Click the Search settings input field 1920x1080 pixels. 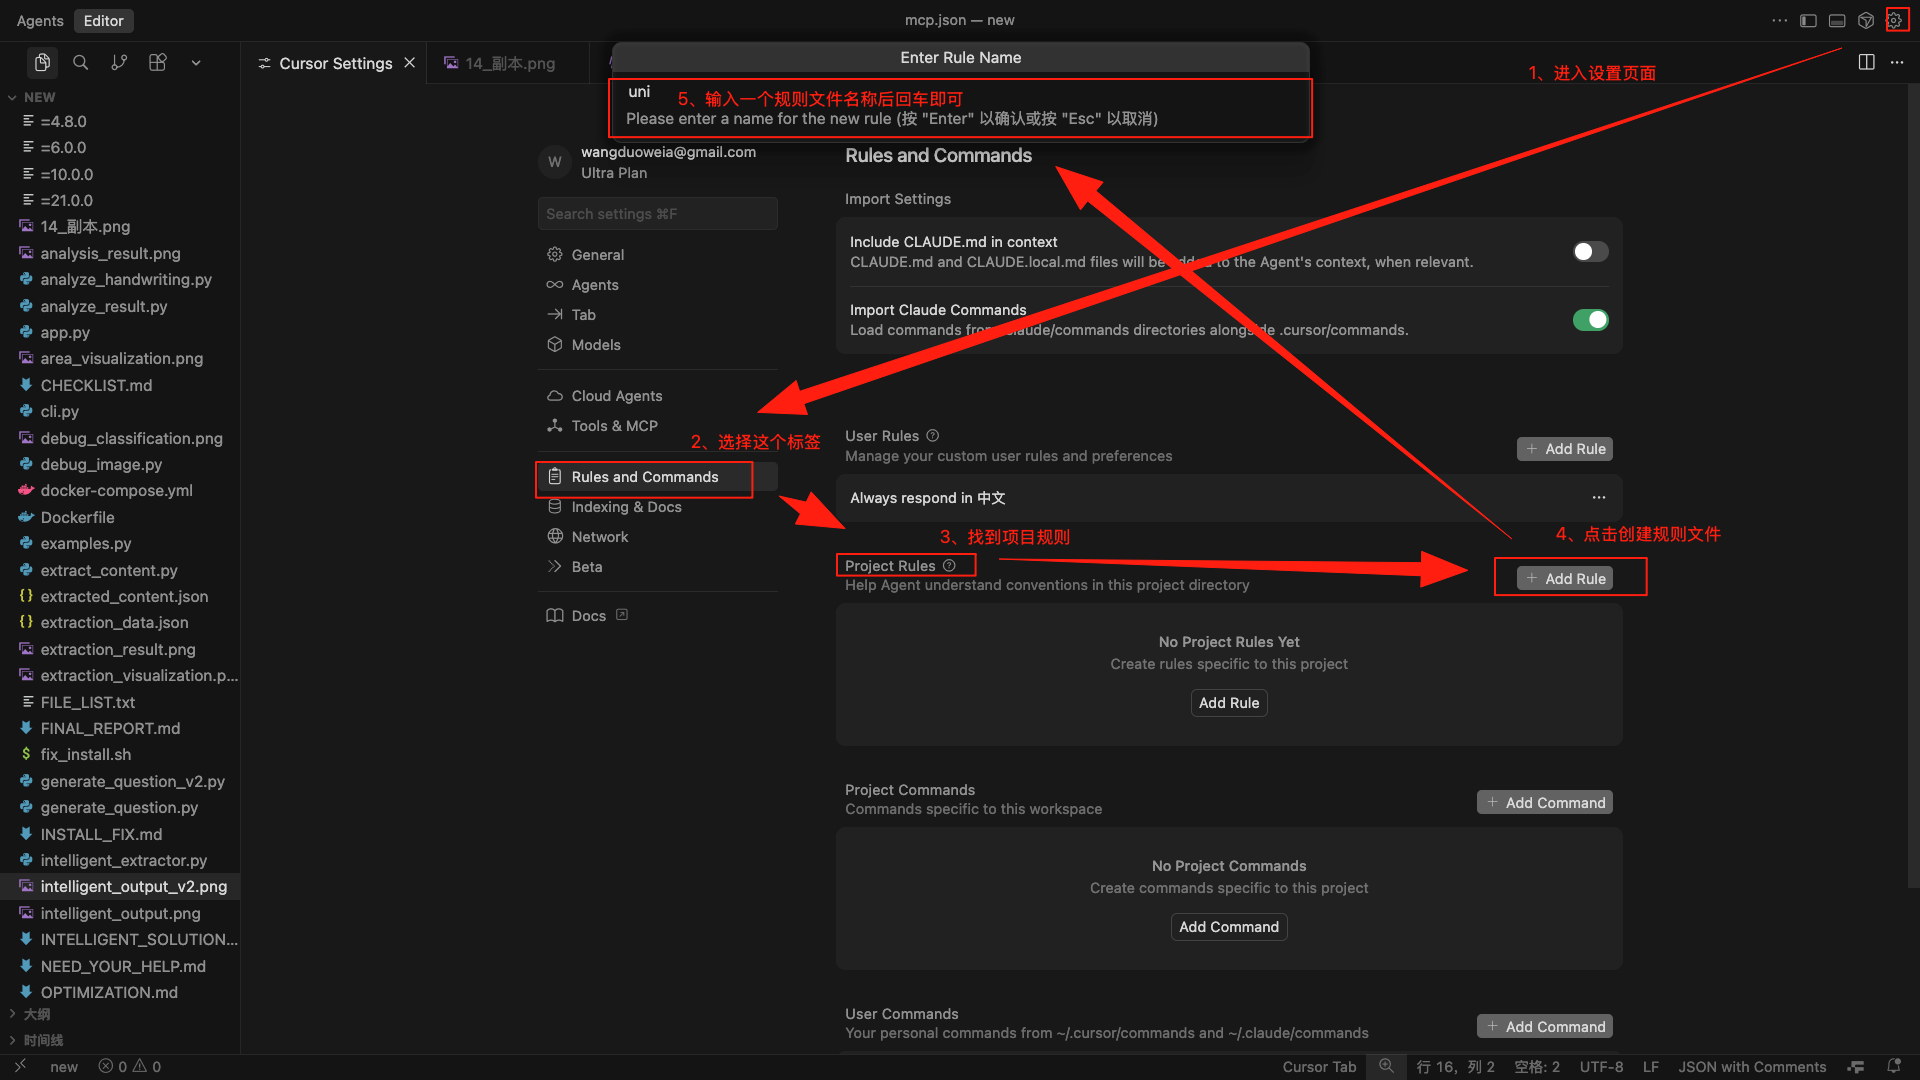pyautogui.click(x=657, y=214)
